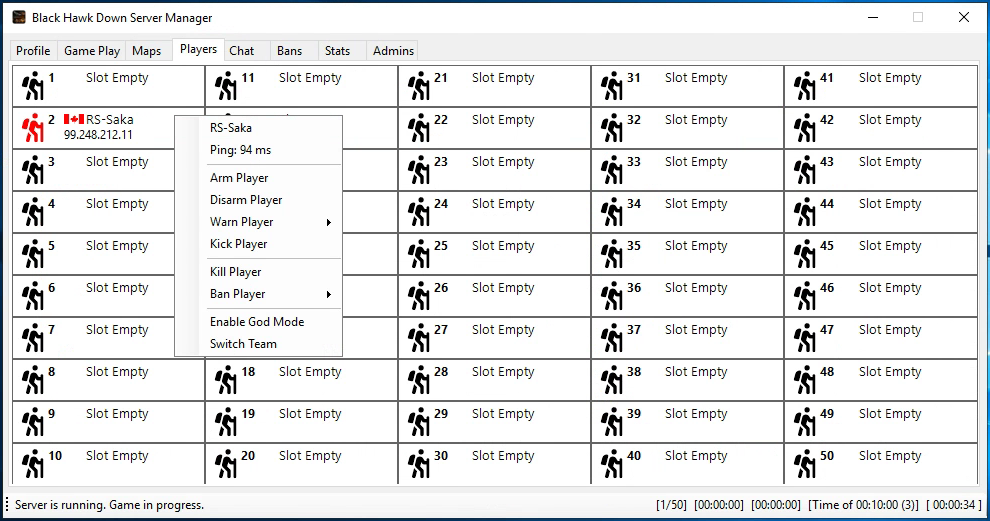Click the soldier icon in slot 41
The image size is (990, 521).
pos(805,86)
